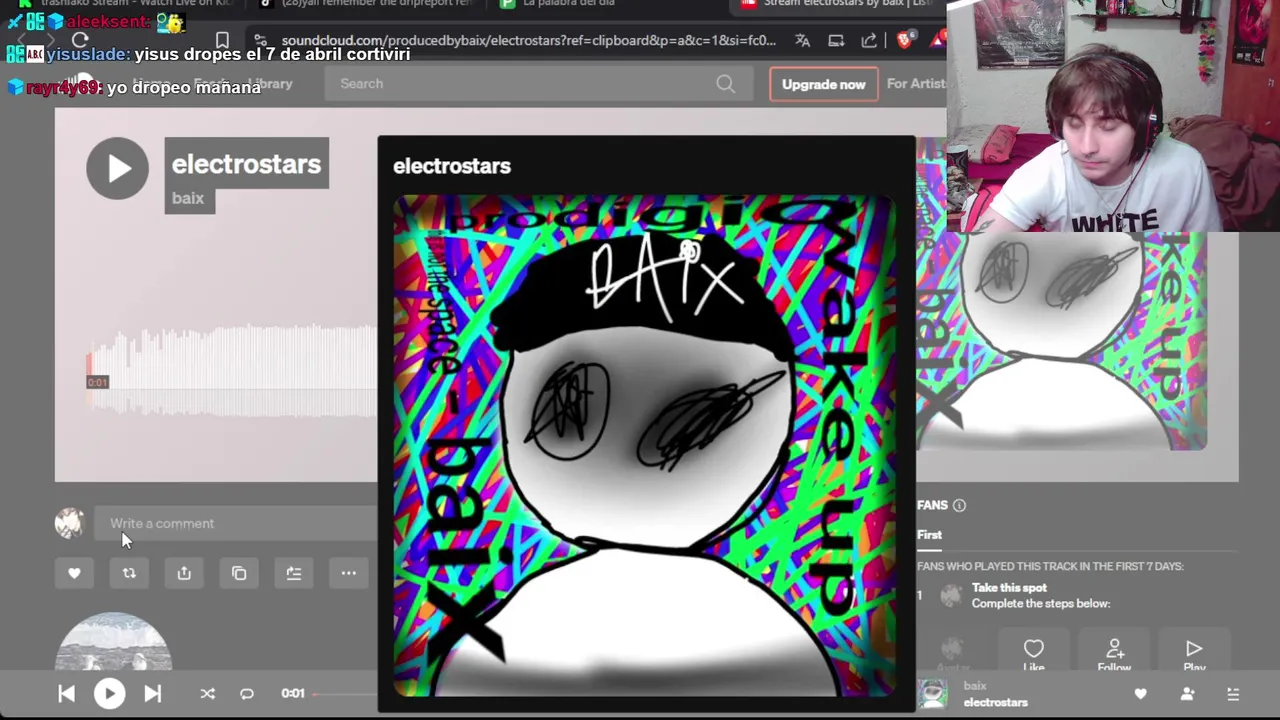Click the browser share icon in the address bar

(x=869, y=40)
